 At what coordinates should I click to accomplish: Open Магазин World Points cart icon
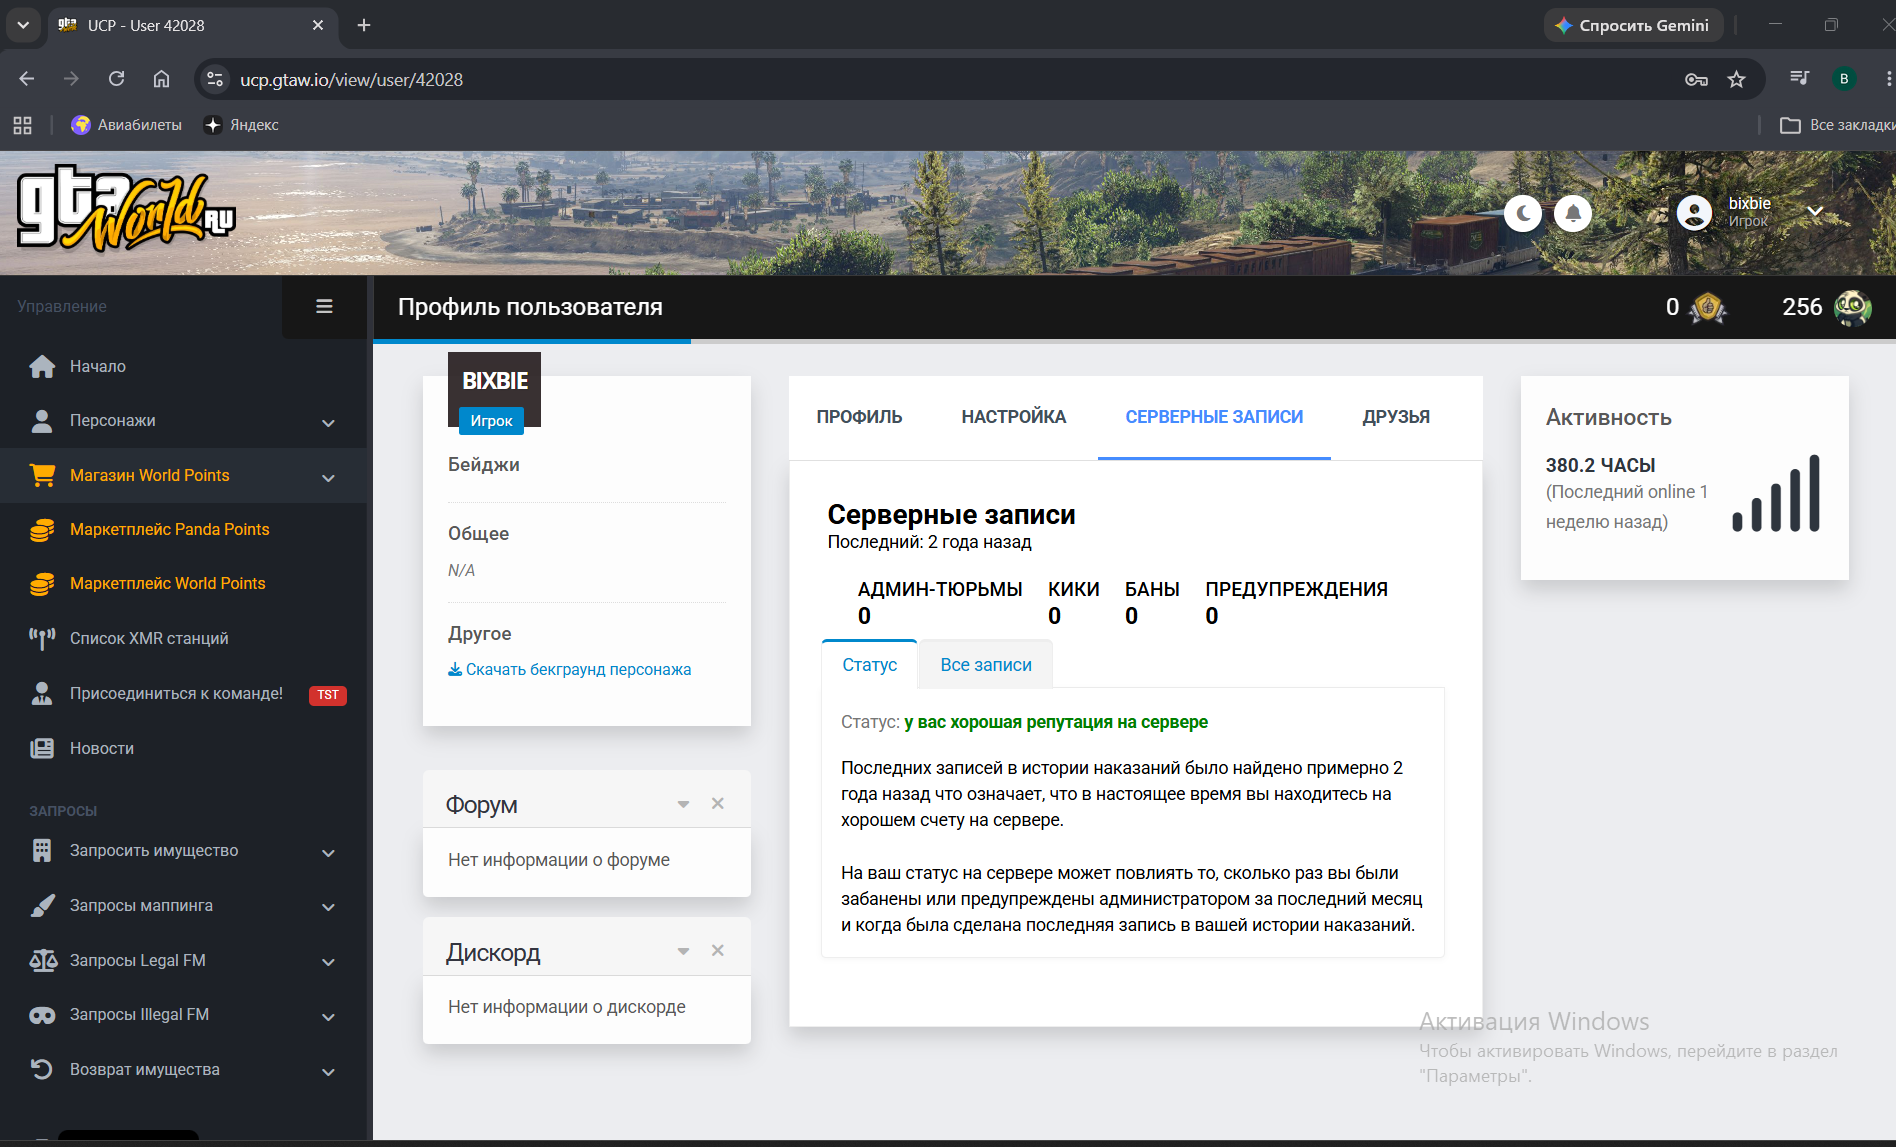pyautogui.click(x=42, y=476)
